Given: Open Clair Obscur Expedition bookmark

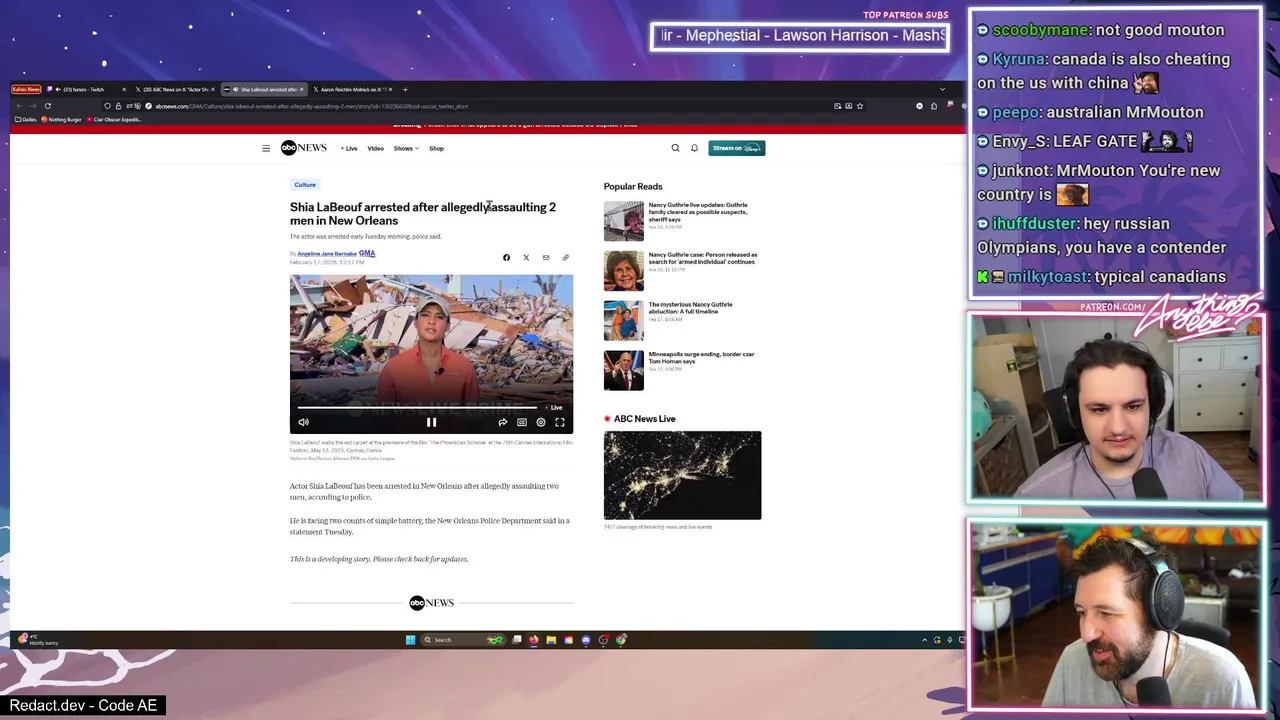Looking at the screenshot, I should click(114, 119).
